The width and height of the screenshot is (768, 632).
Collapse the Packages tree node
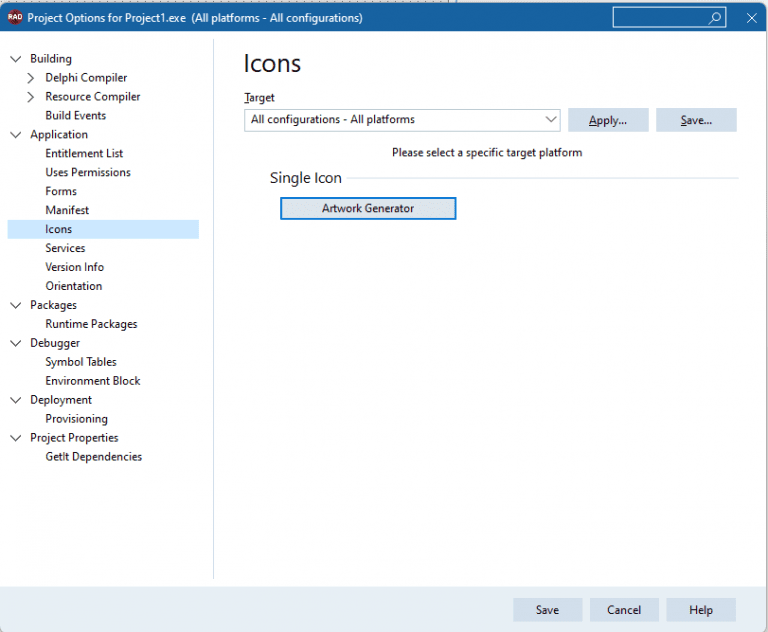tap(16, 305)
